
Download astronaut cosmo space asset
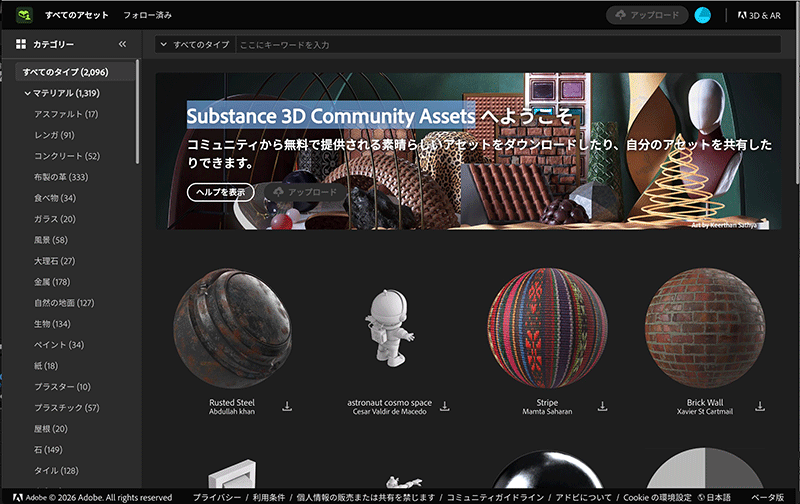click(444, 406)
